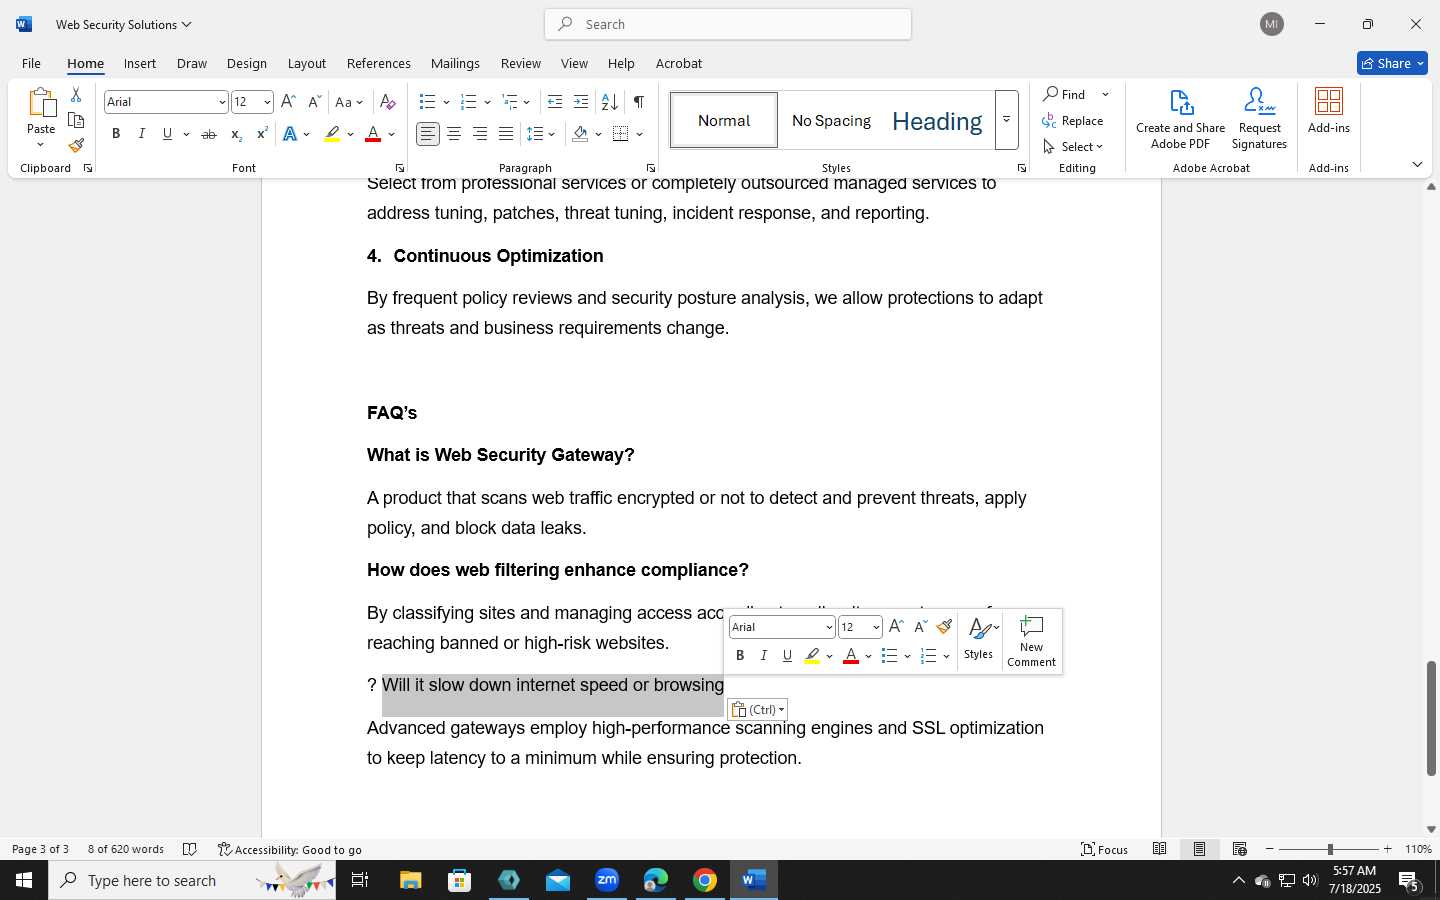Image resolution: width=1440 pixels, height=900 pixels.
Task: Decrease paragraph indent
Action: pyautogui.click(x=555, y=102)
